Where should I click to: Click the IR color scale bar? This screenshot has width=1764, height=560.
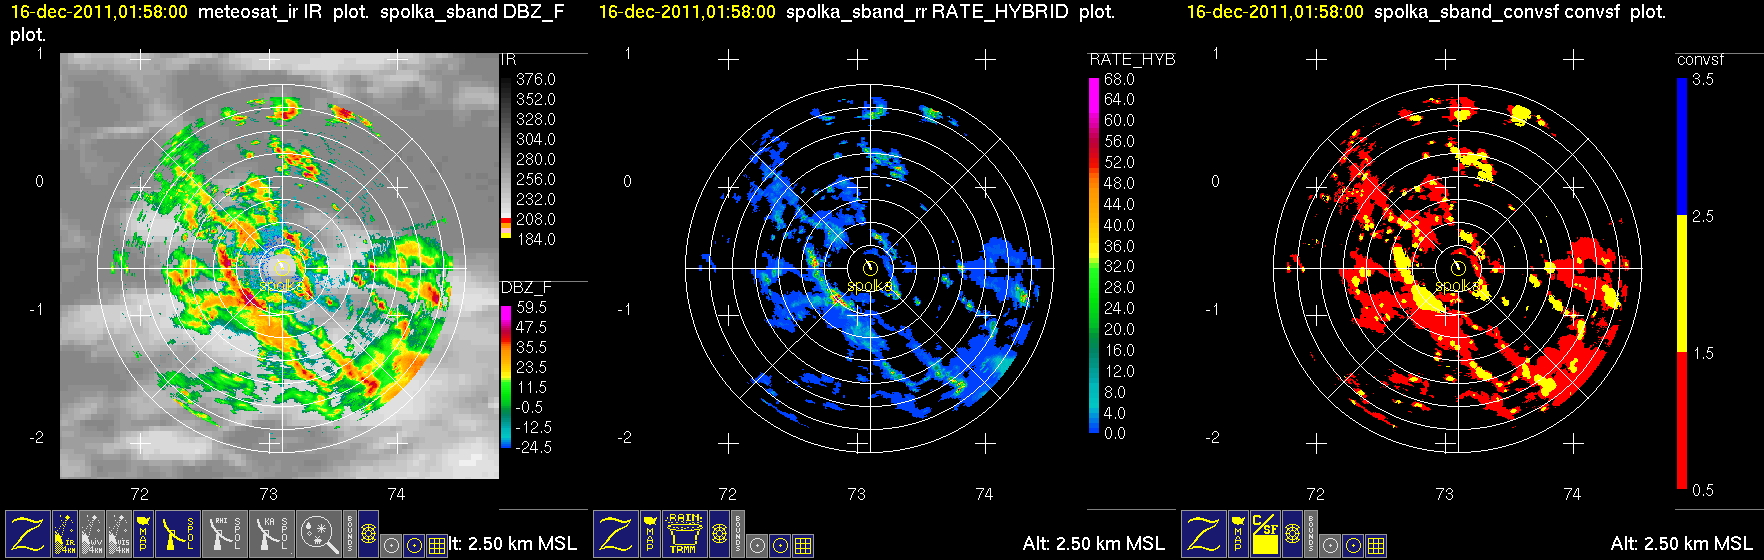coord(506,158)
